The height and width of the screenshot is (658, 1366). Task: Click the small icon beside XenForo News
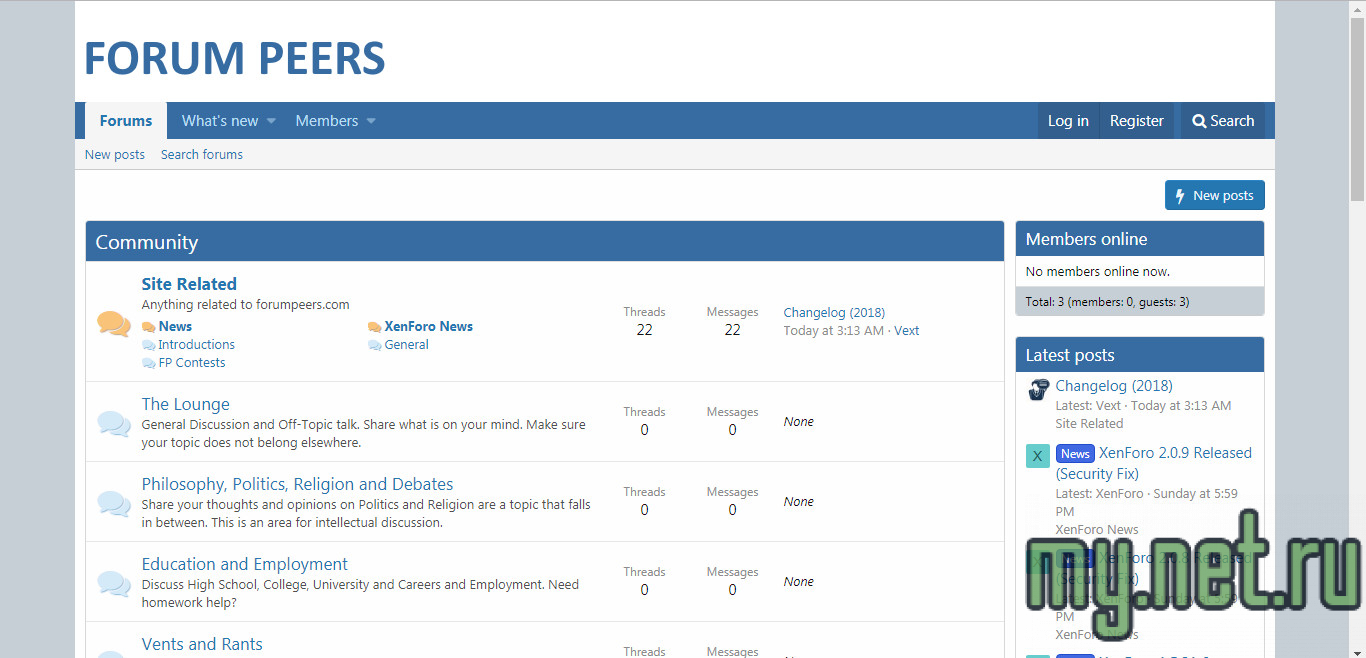(x=375, y=327)
